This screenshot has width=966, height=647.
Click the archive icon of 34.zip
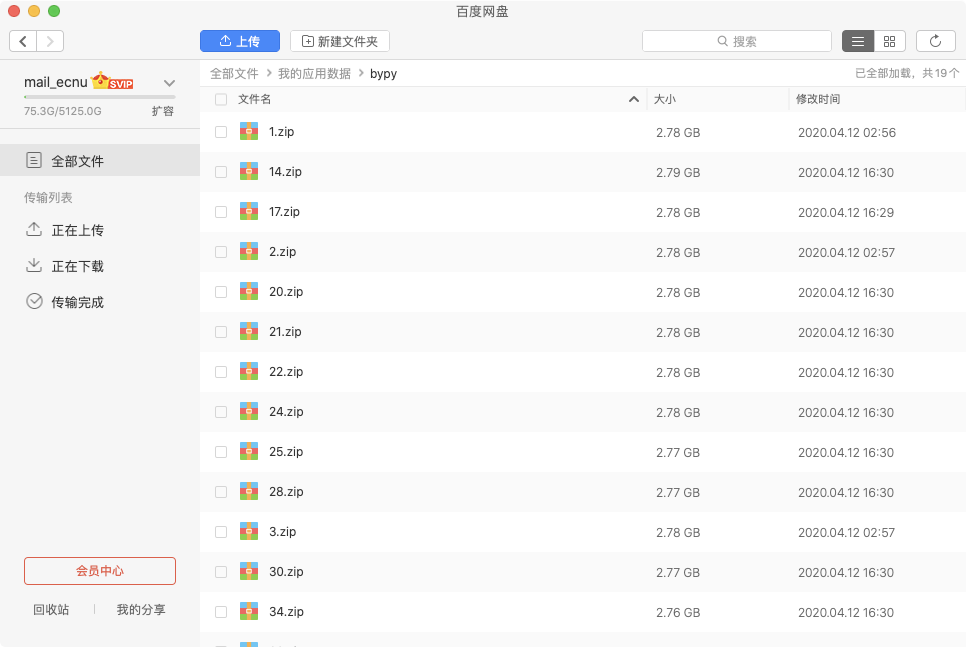249,611
